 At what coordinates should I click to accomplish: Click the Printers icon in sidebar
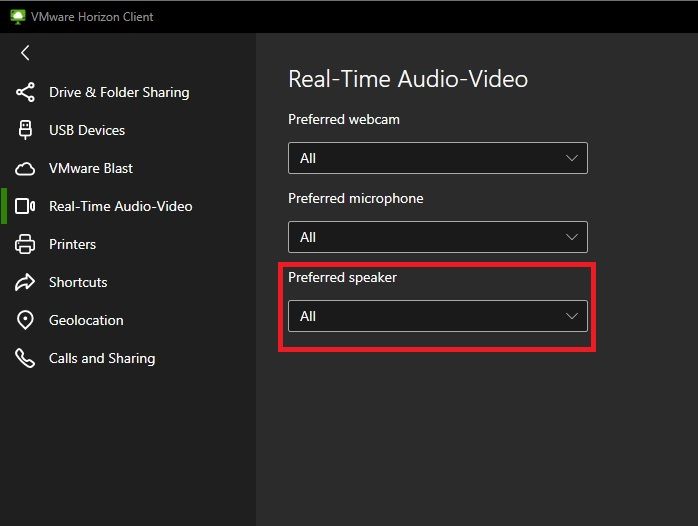coord(25,244)
